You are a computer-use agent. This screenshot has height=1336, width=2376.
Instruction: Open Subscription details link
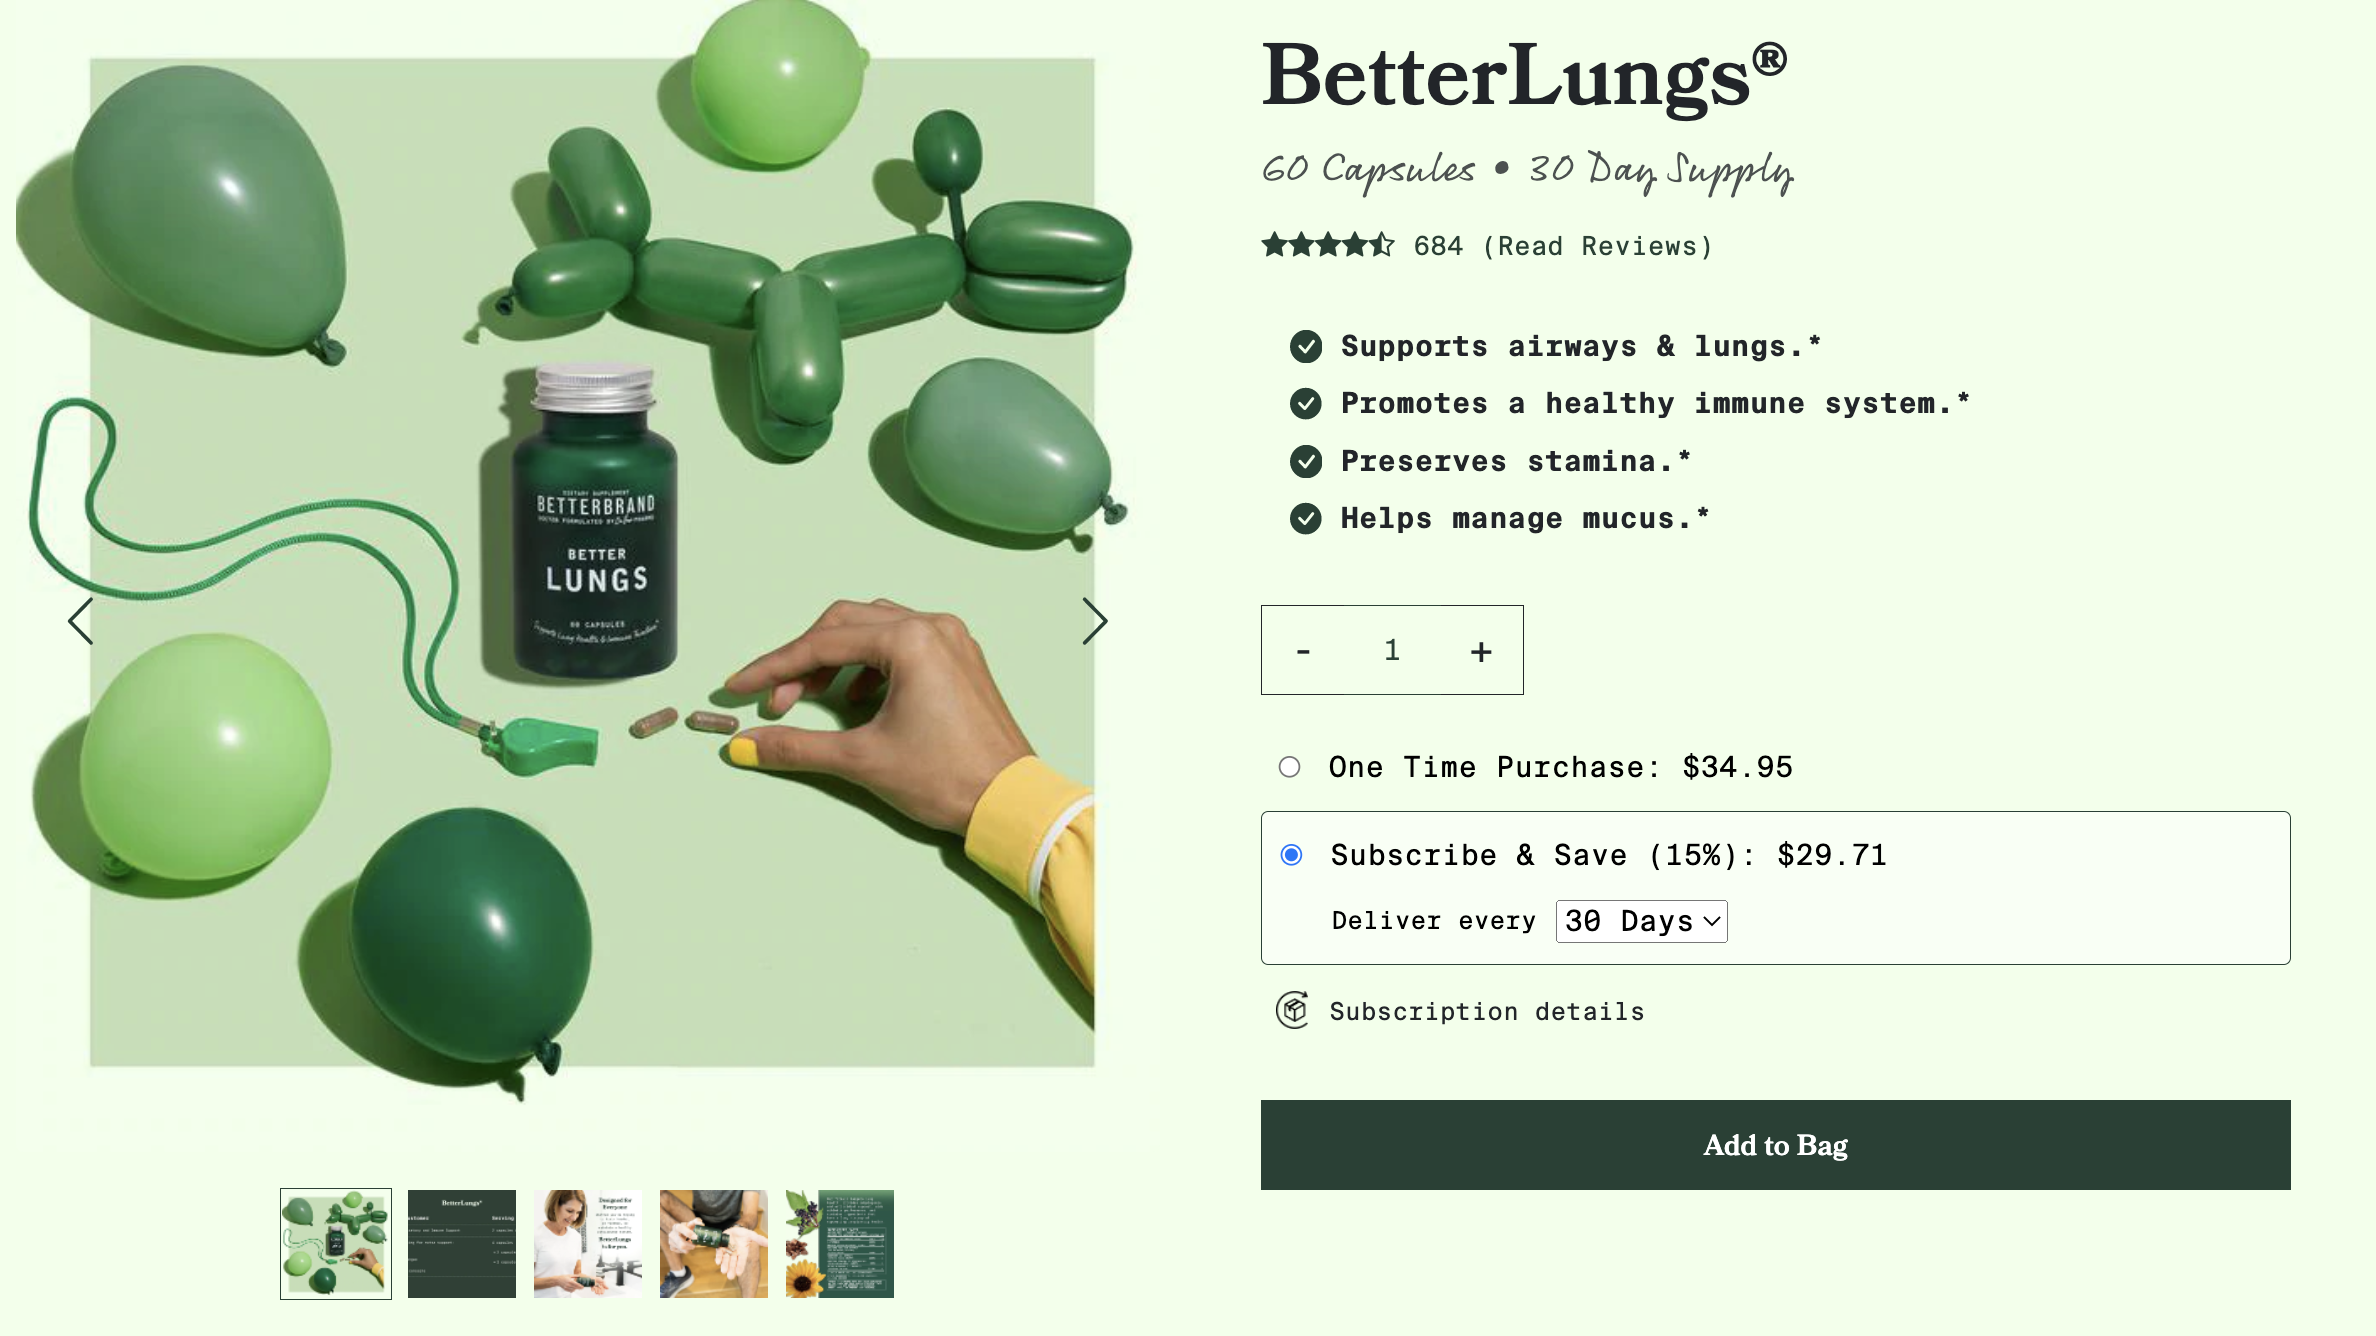[1486, 1011]
